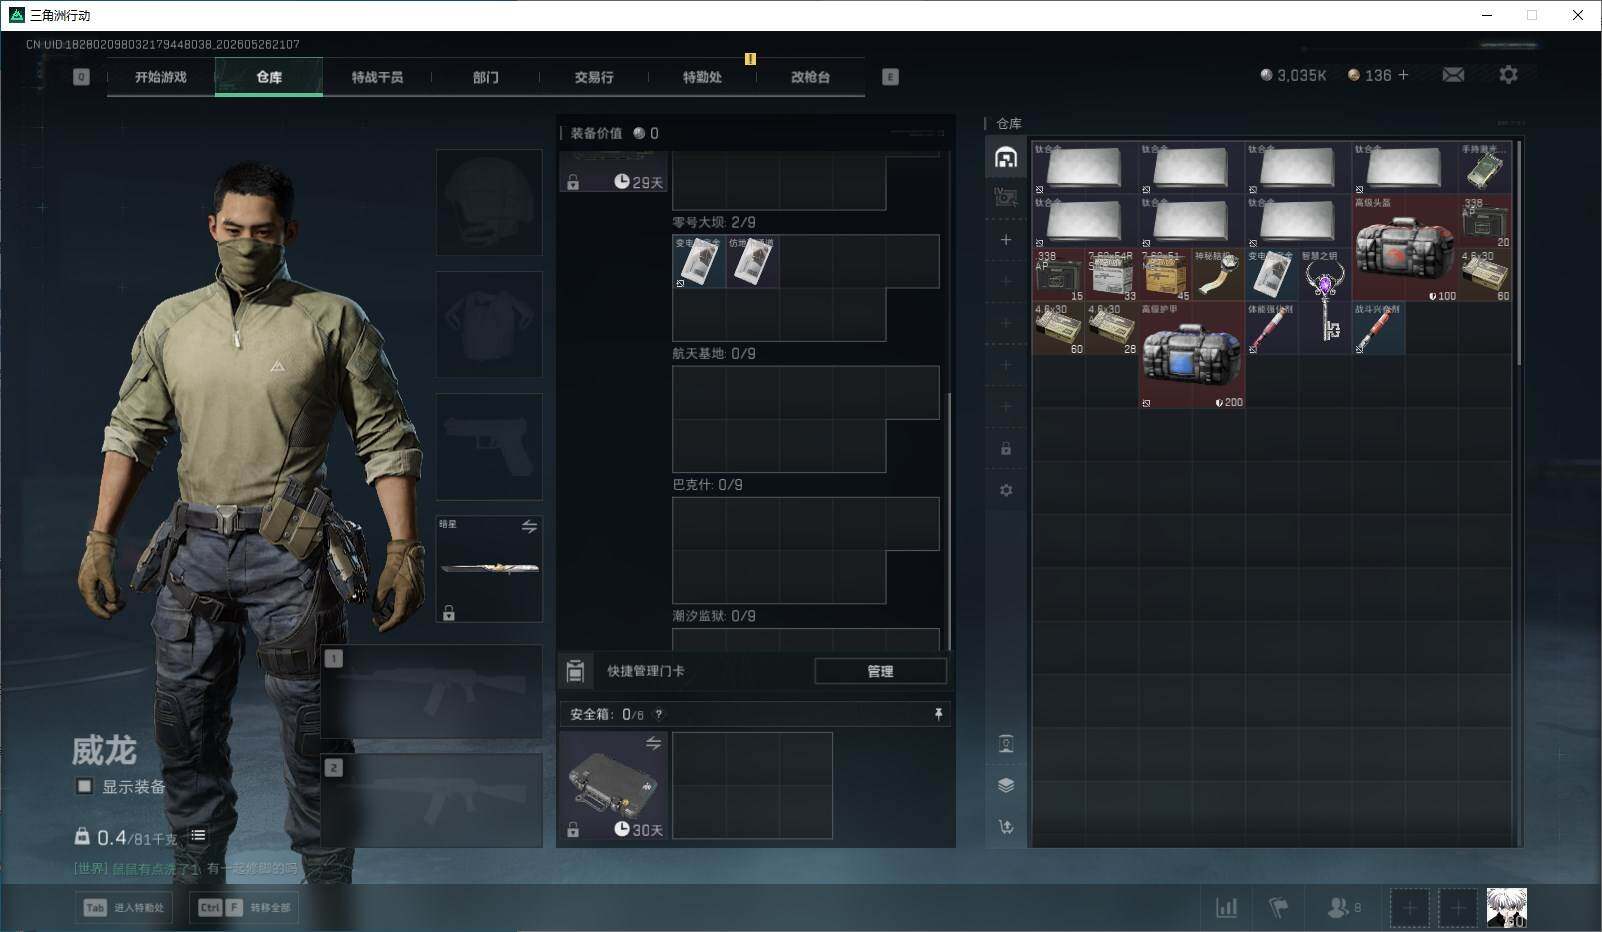Click the warehouse sidebar lock icon

1006,449
